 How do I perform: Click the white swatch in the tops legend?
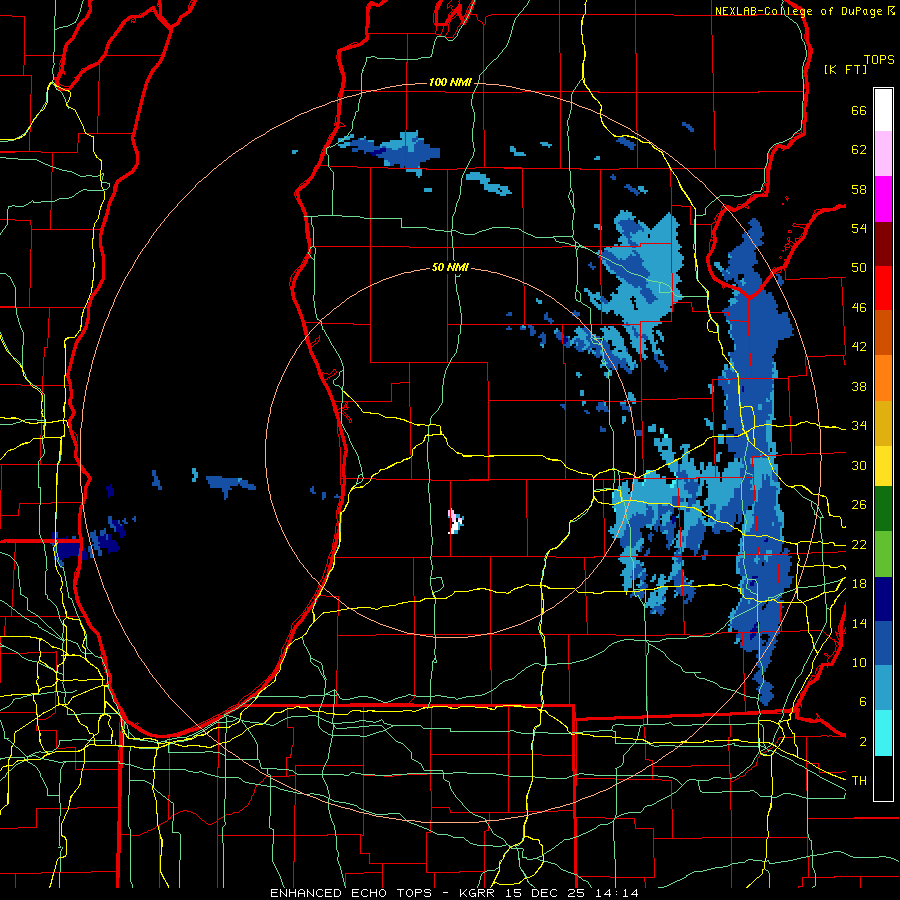click(x=883, y=110)
